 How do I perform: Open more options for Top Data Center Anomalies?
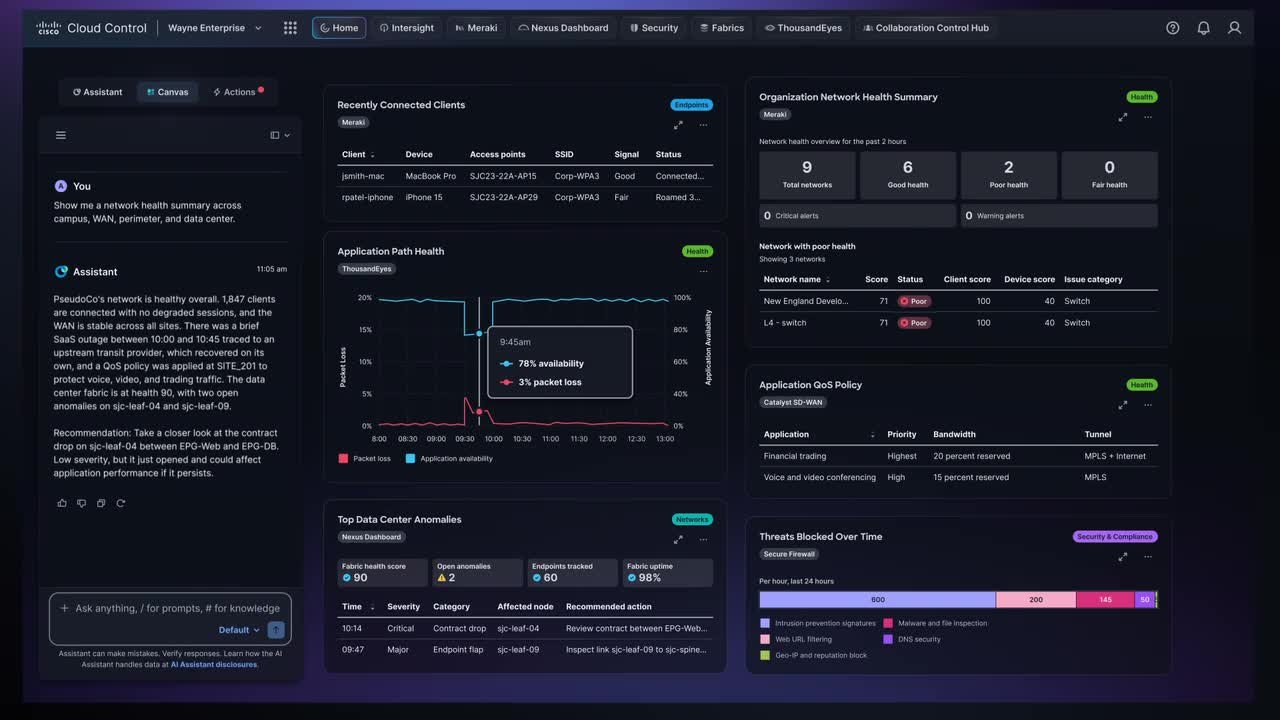[704, 540]
